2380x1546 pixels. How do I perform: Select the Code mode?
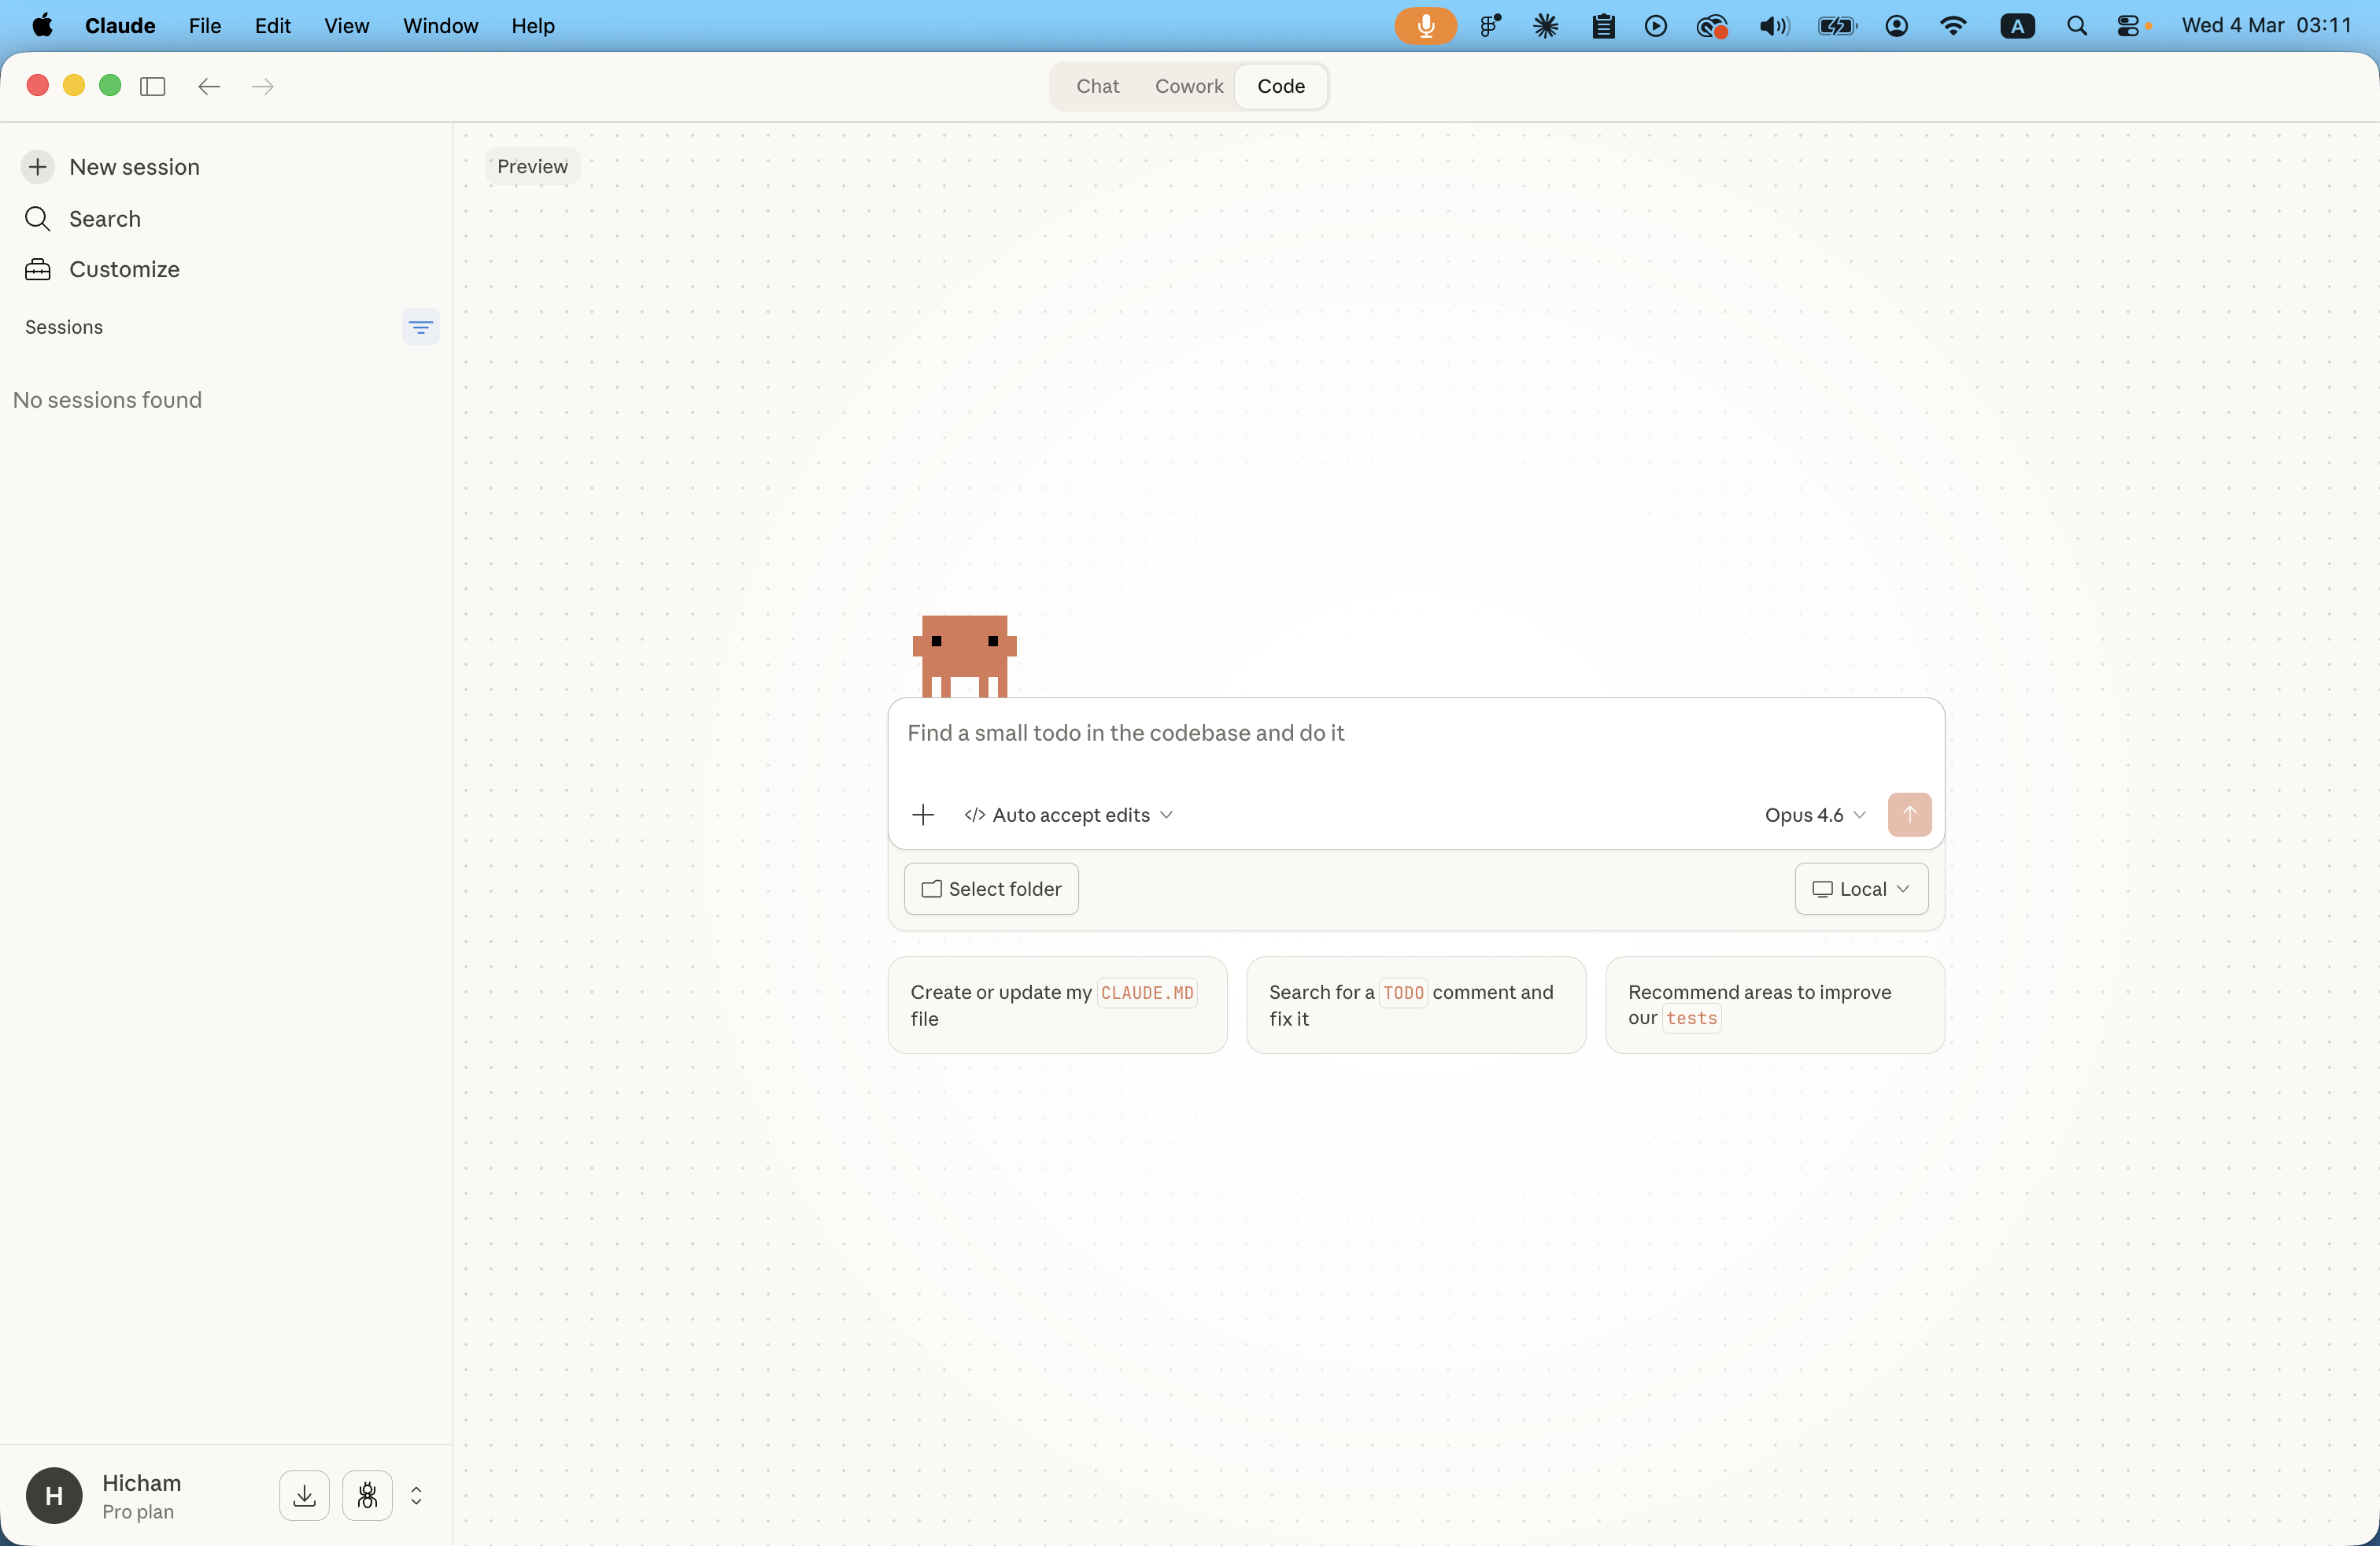[1280, 86]
